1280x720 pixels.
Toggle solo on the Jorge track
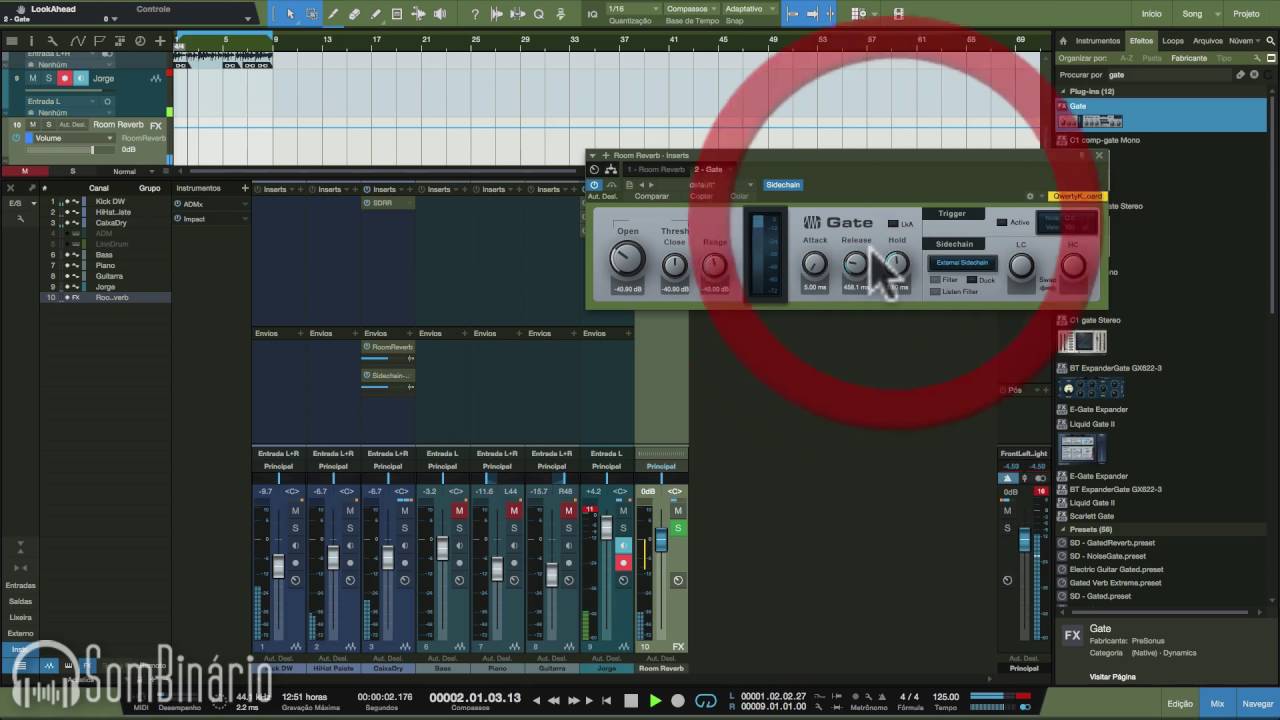(x=48, y=78)
